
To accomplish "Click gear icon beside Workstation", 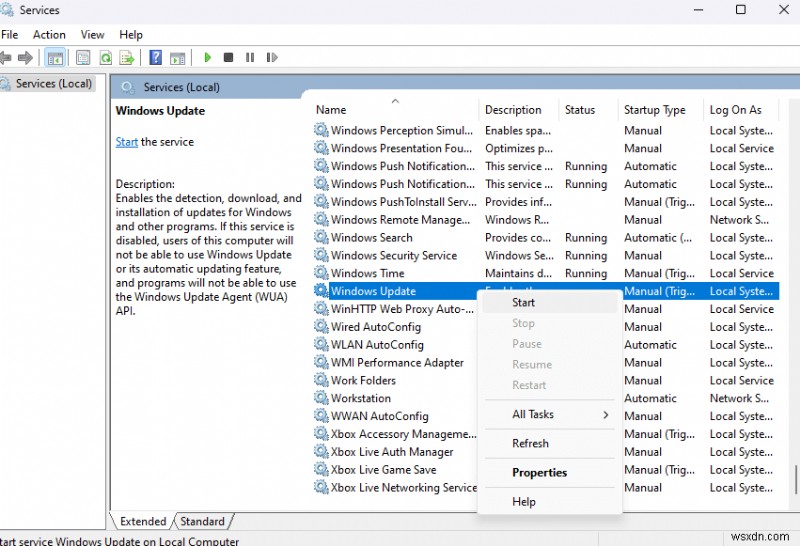I will pyautogui.click(x=321, y=398).
